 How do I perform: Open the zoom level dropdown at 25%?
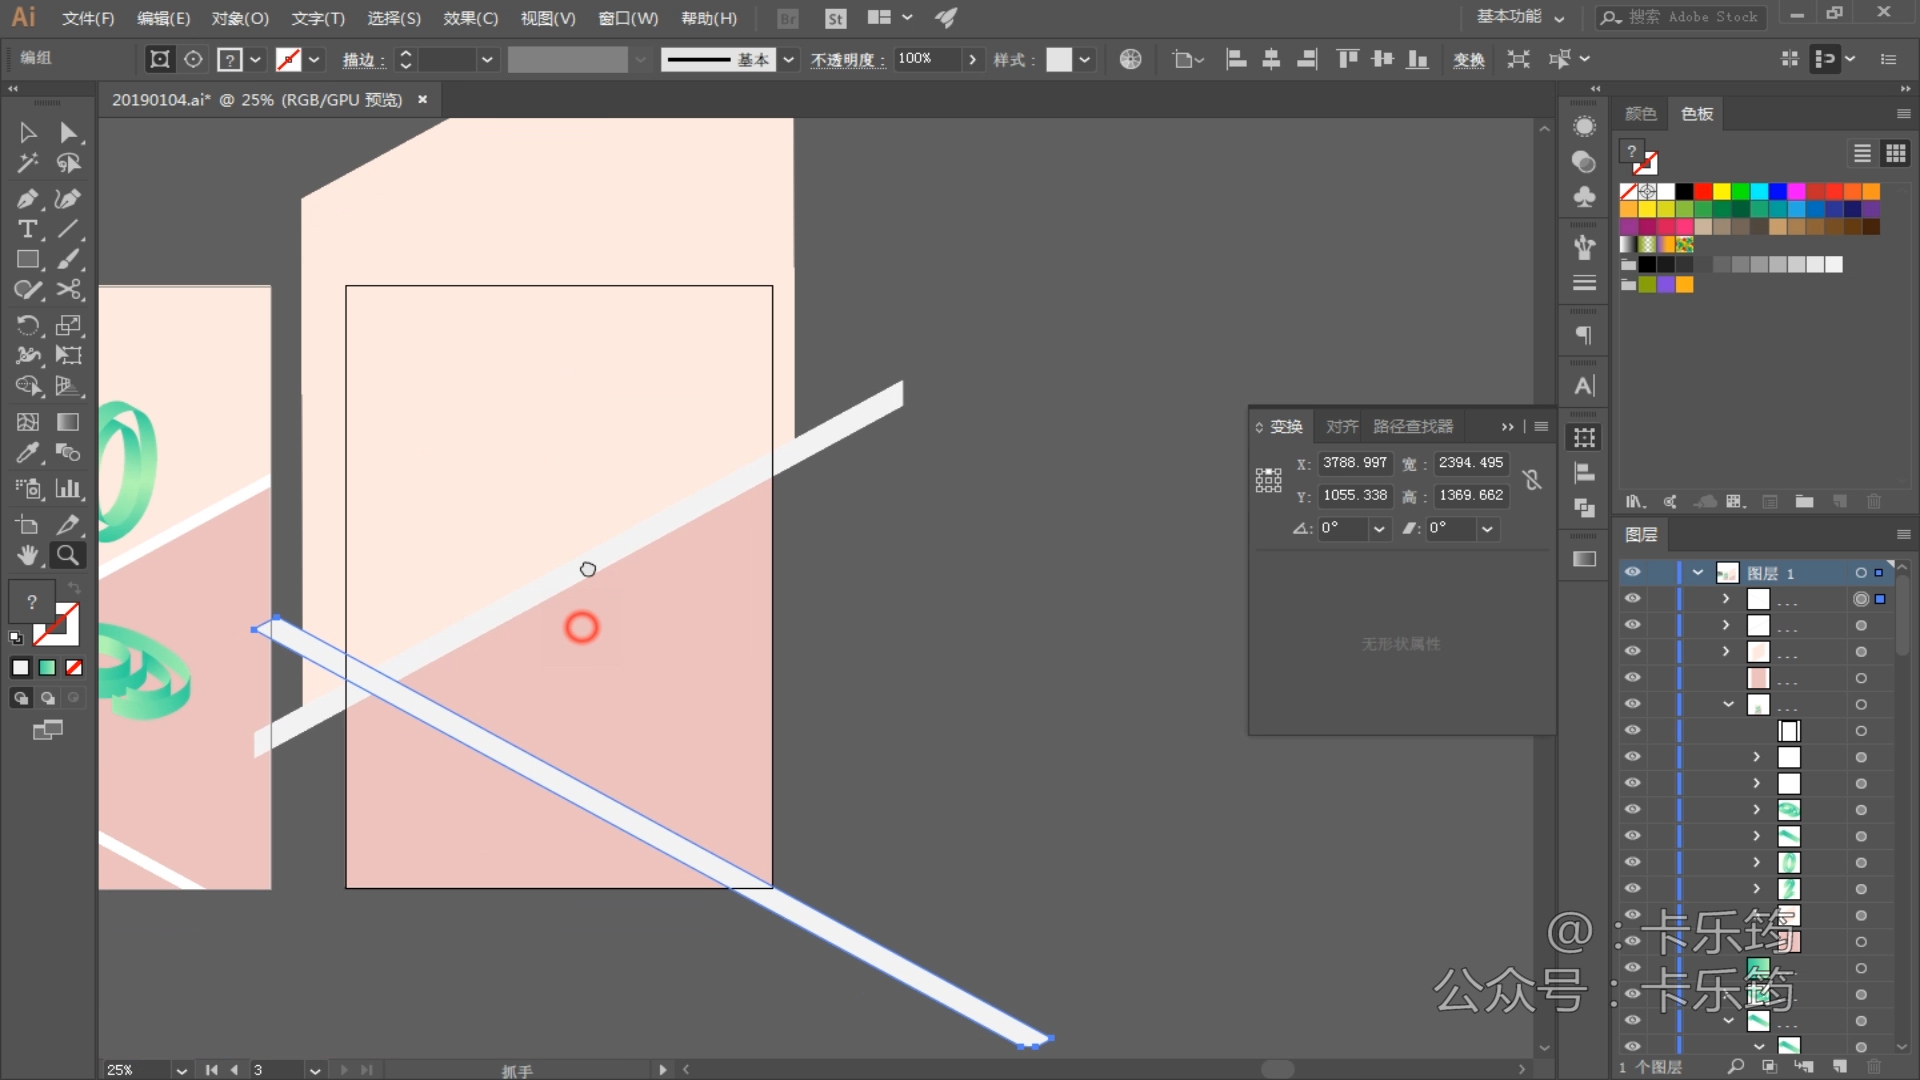pyautogui.click(x=181, y=1069)
